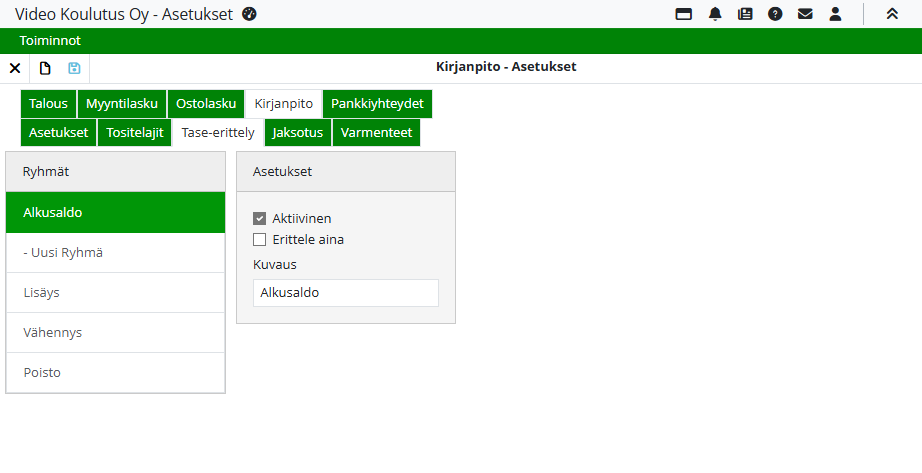Open the help question mark icon
922x473 pixels.
point(774,14)
